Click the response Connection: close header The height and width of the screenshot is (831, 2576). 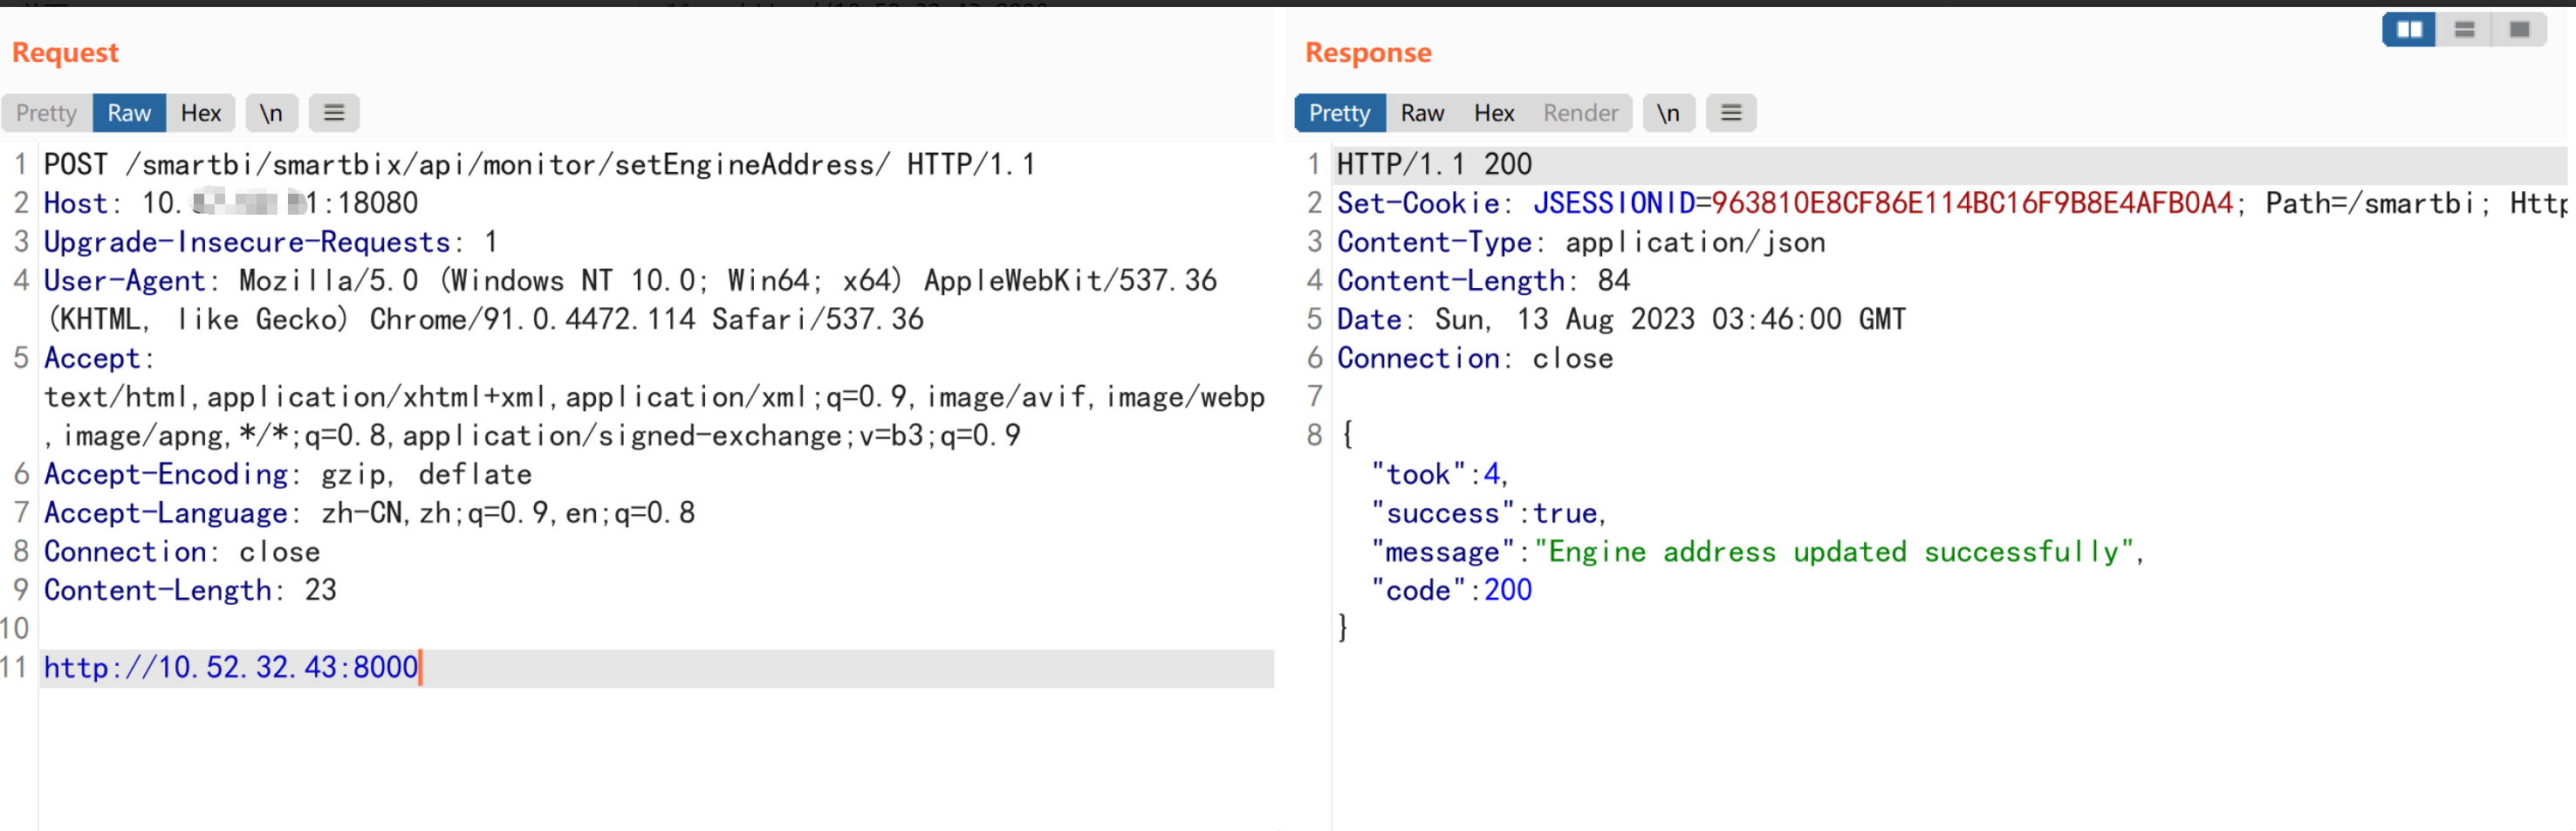click(1476, 358)
